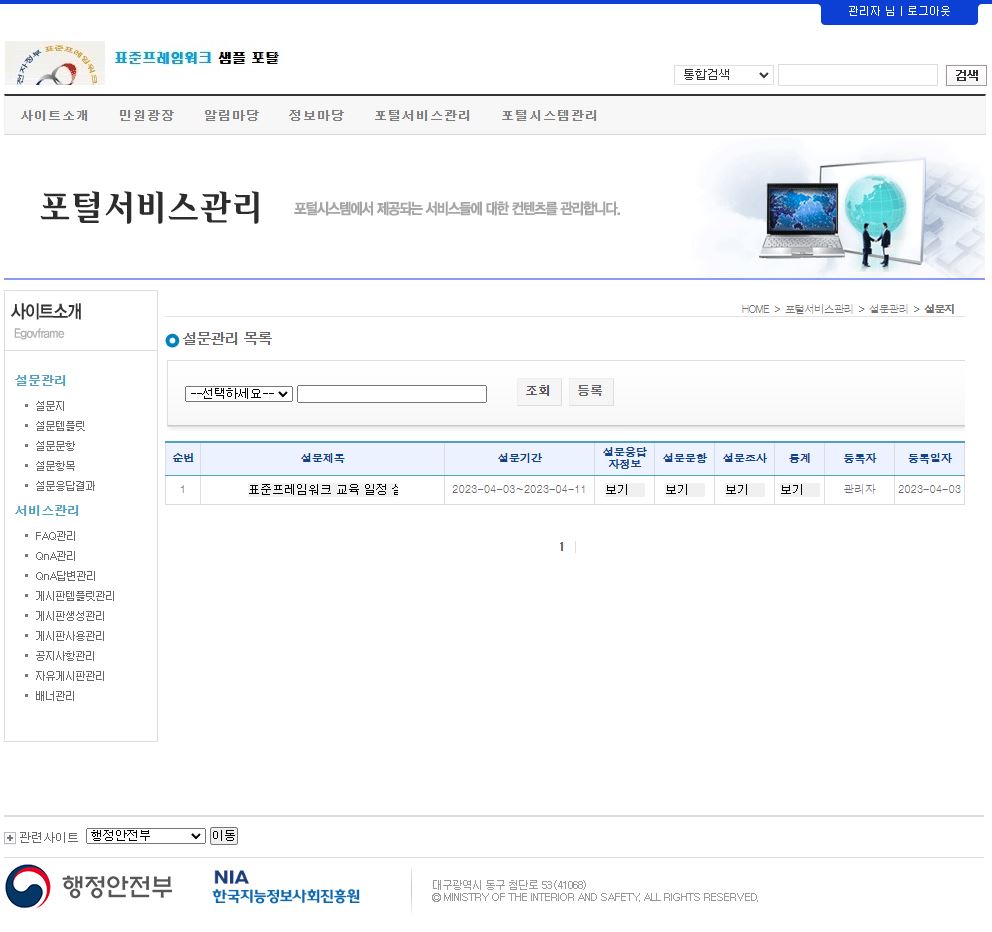The width and height of the screenshot is (992, 932).
Task: Open the 민원광장 top menu
Action: (146, 116)
